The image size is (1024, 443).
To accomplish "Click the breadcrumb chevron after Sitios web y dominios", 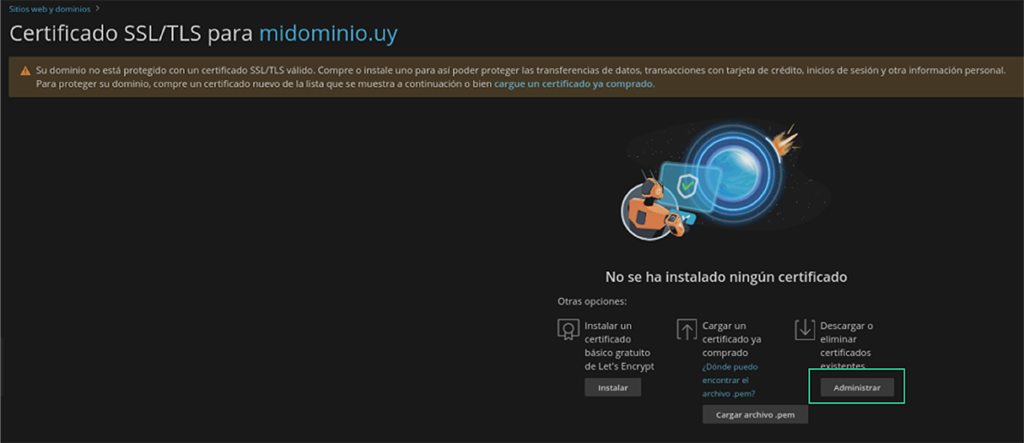I will click(97, 8).
